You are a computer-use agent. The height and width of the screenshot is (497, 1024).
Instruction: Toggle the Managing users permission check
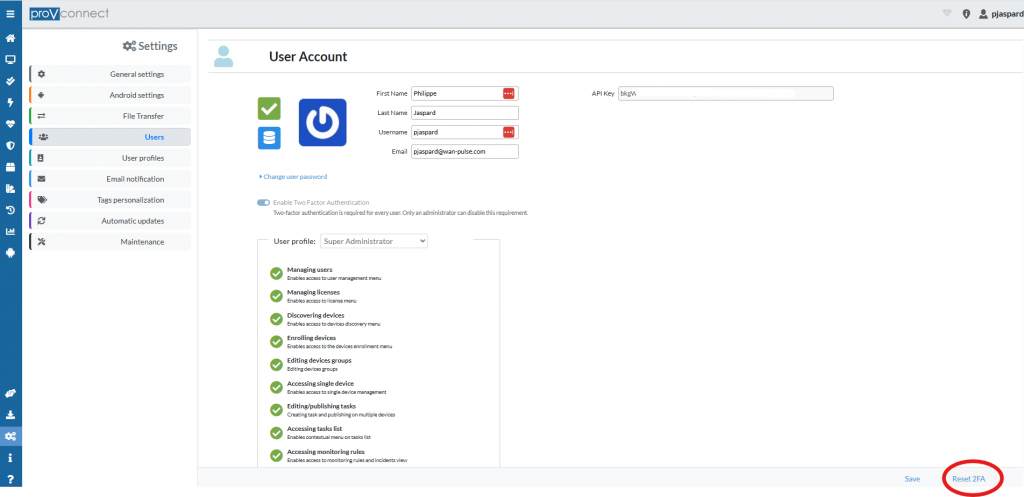click(x=276, y=273)
